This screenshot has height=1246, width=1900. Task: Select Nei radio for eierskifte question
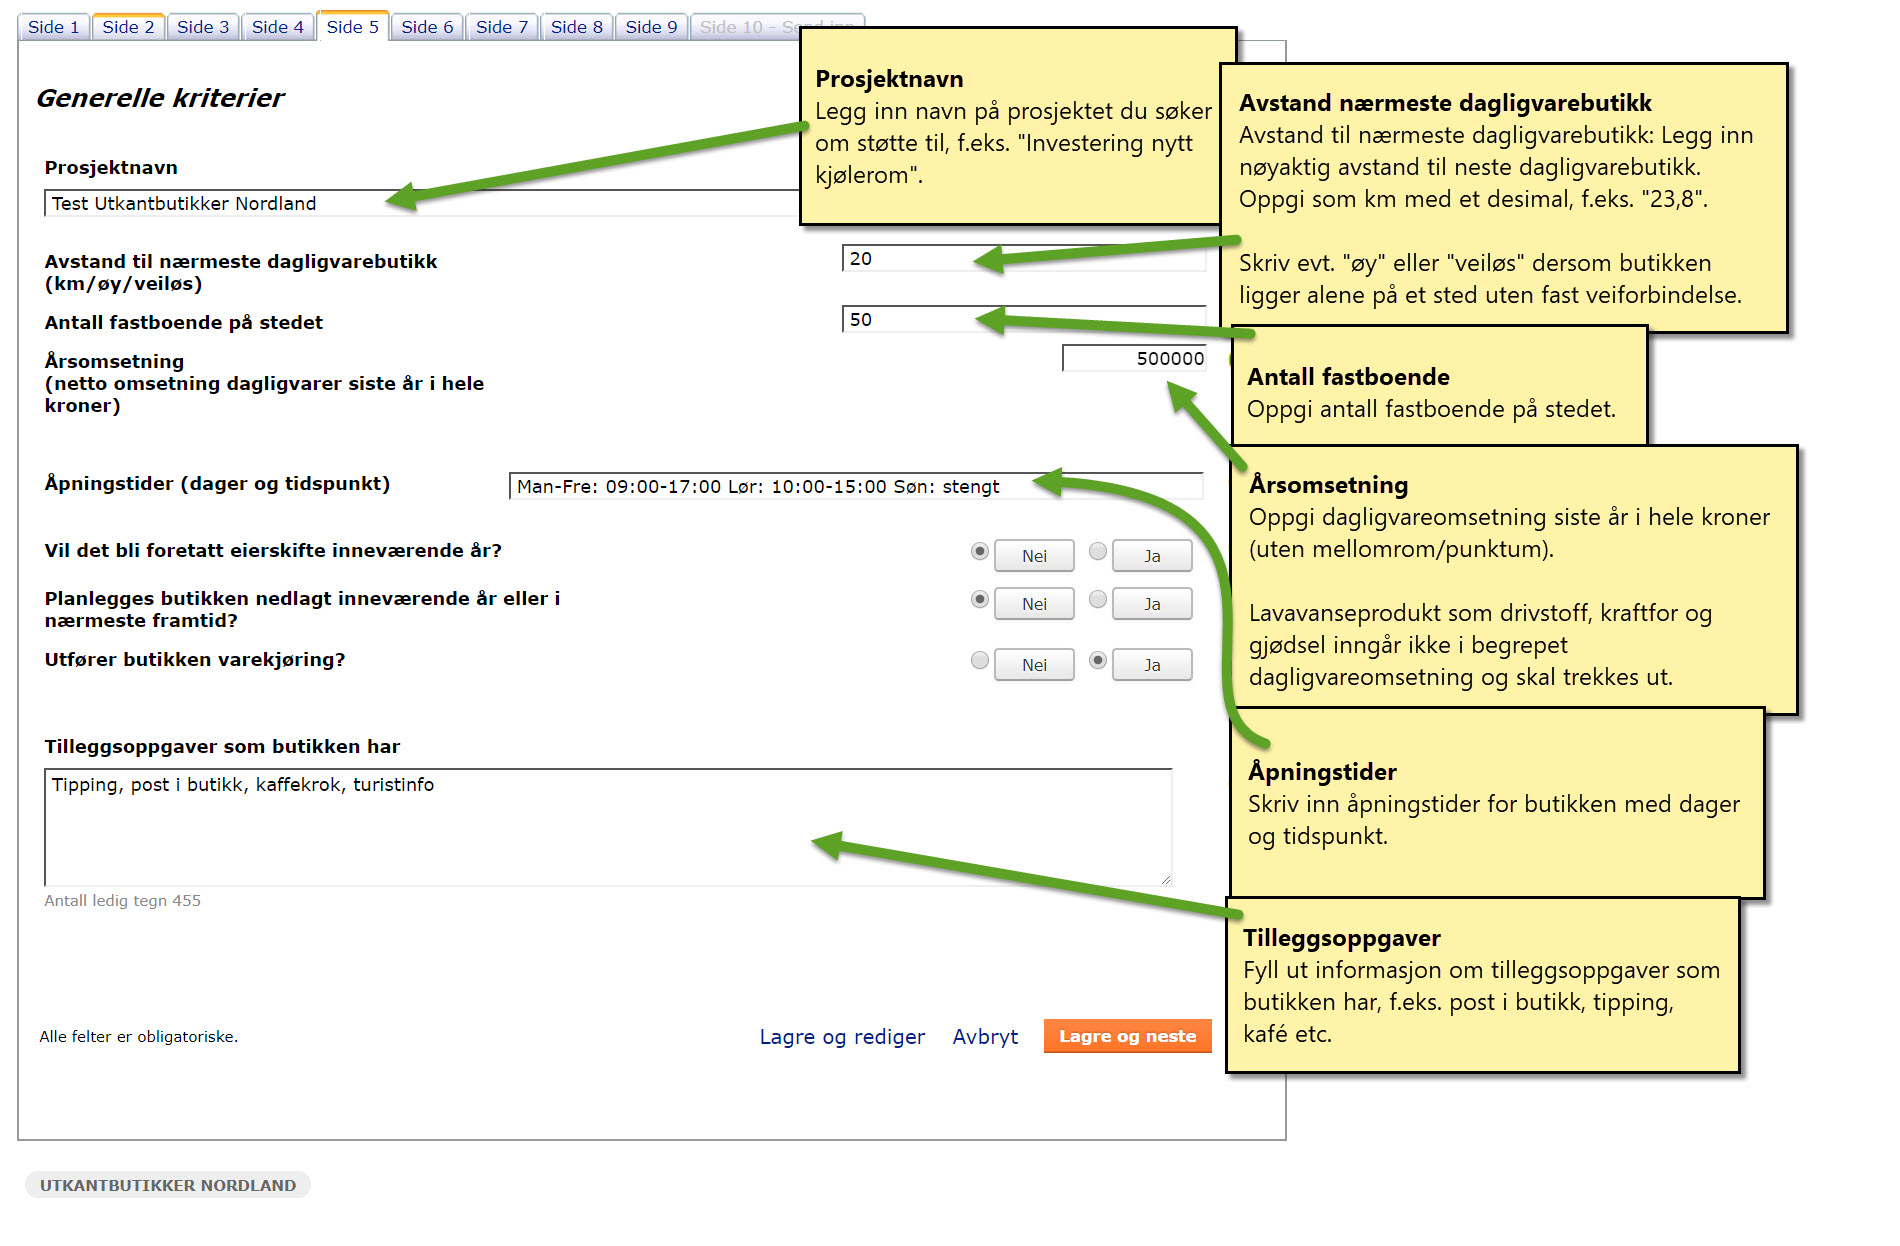[980, 551]
